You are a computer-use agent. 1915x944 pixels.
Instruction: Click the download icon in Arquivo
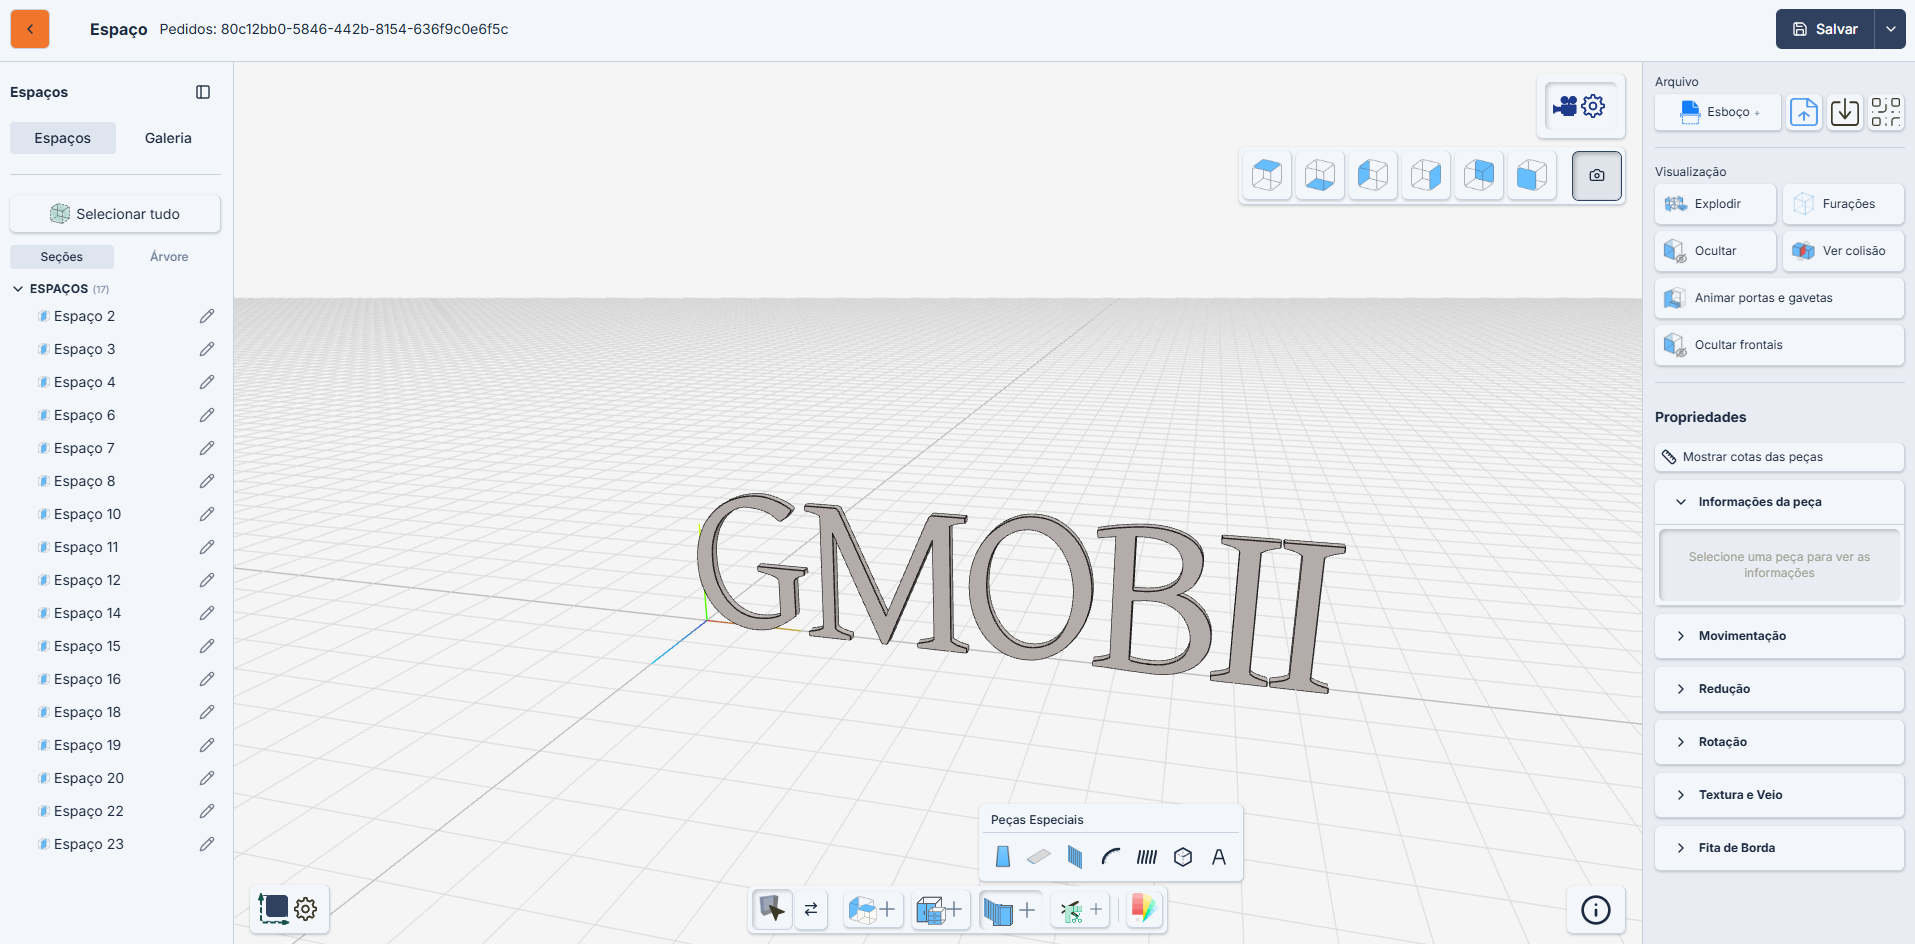coord(1845,112)
